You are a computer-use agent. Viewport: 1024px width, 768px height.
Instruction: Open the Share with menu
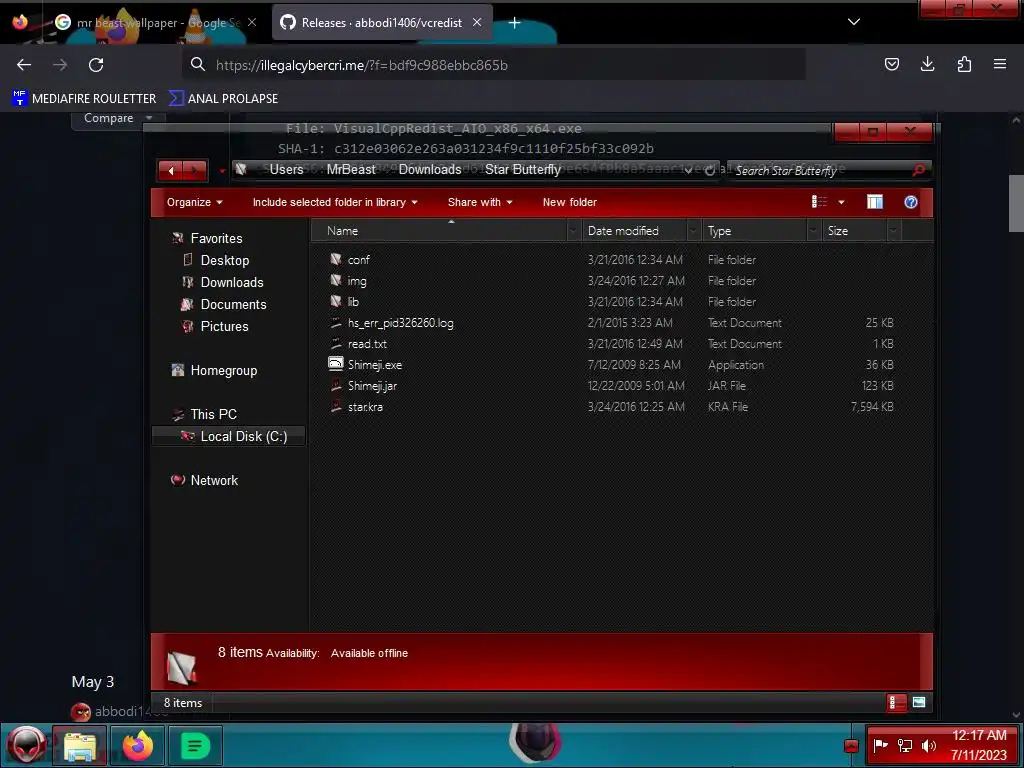click(x=480, y=202)
